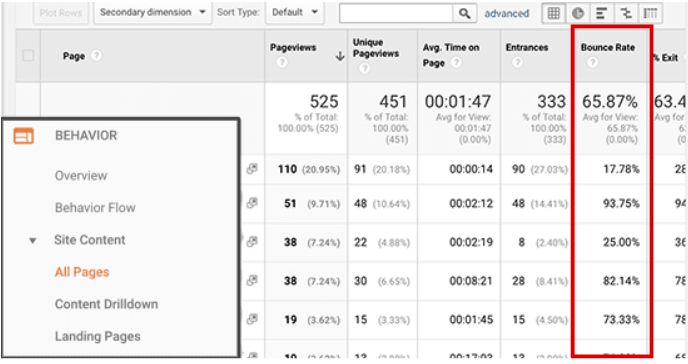The image size is (688, 364).
Task: Click the disabled Plot Rows button
Action: (61, 13)
